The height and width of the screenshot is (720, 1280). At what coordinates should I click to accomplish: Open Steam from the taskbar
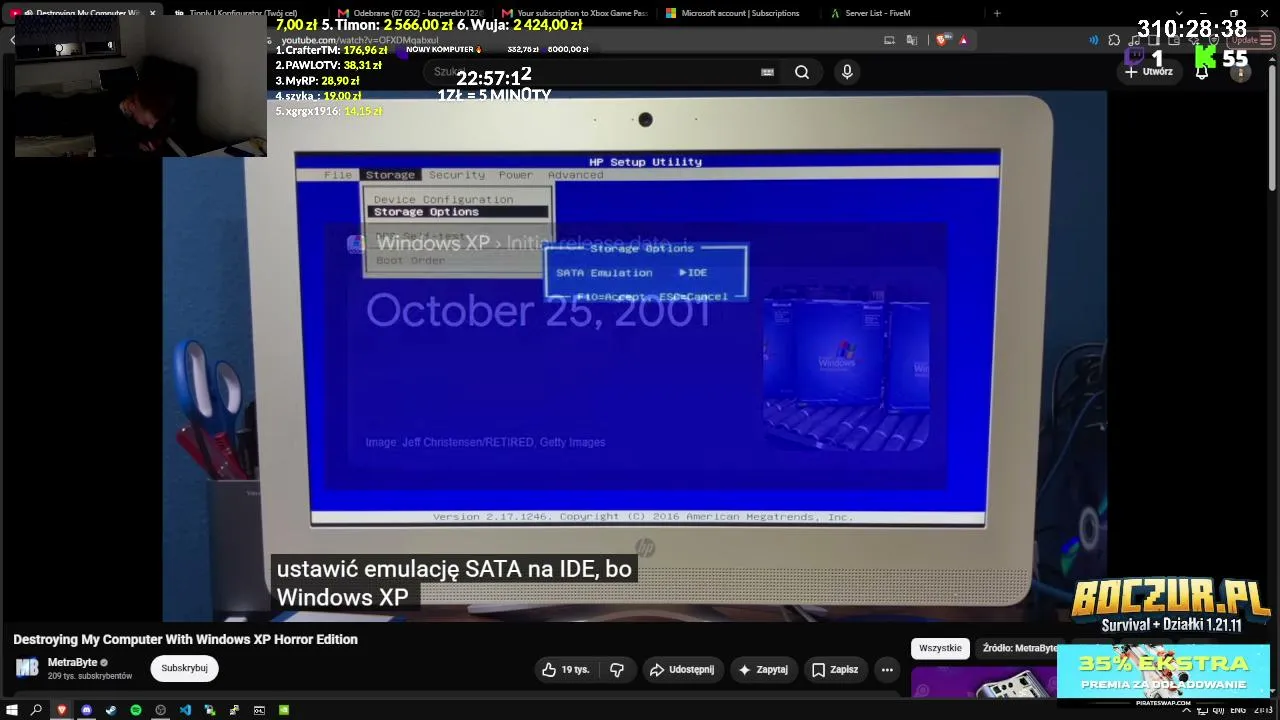[111, 710]
